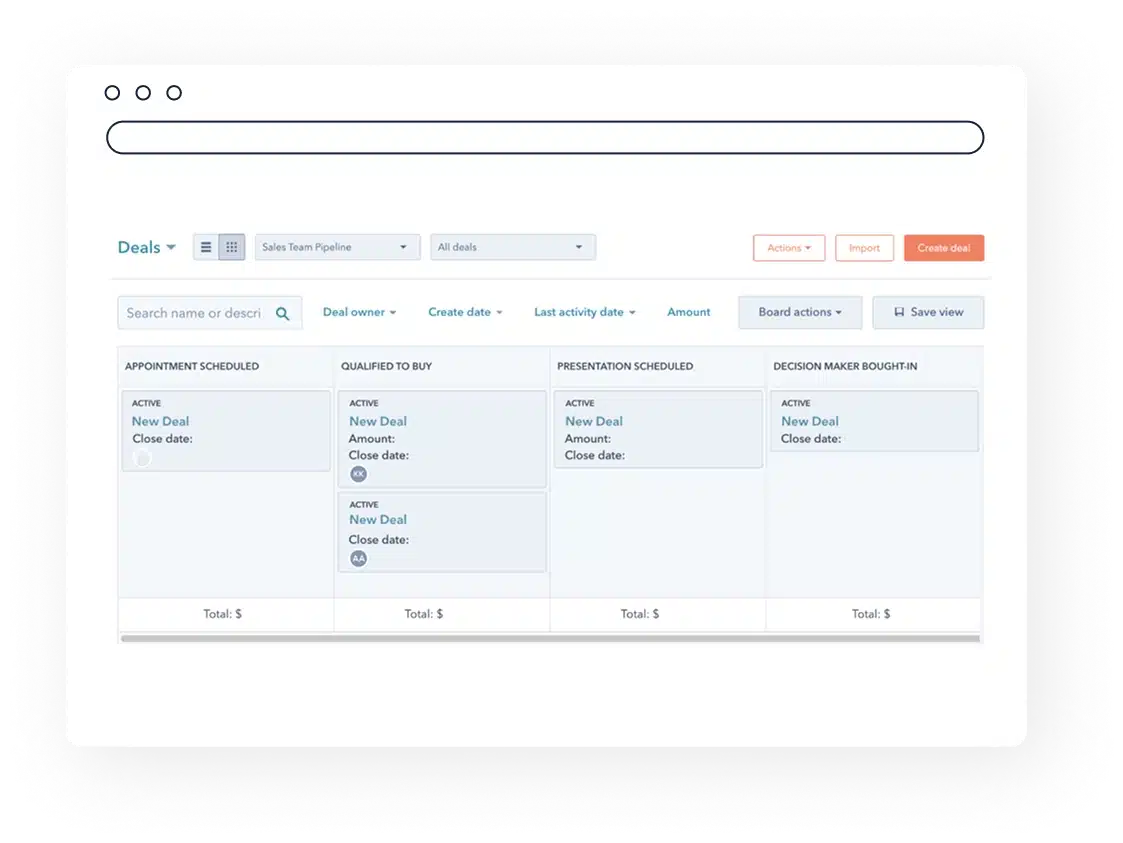
Task: Open the Actions dropdown button
Action: pyautogui.click(x=789, y=248)
